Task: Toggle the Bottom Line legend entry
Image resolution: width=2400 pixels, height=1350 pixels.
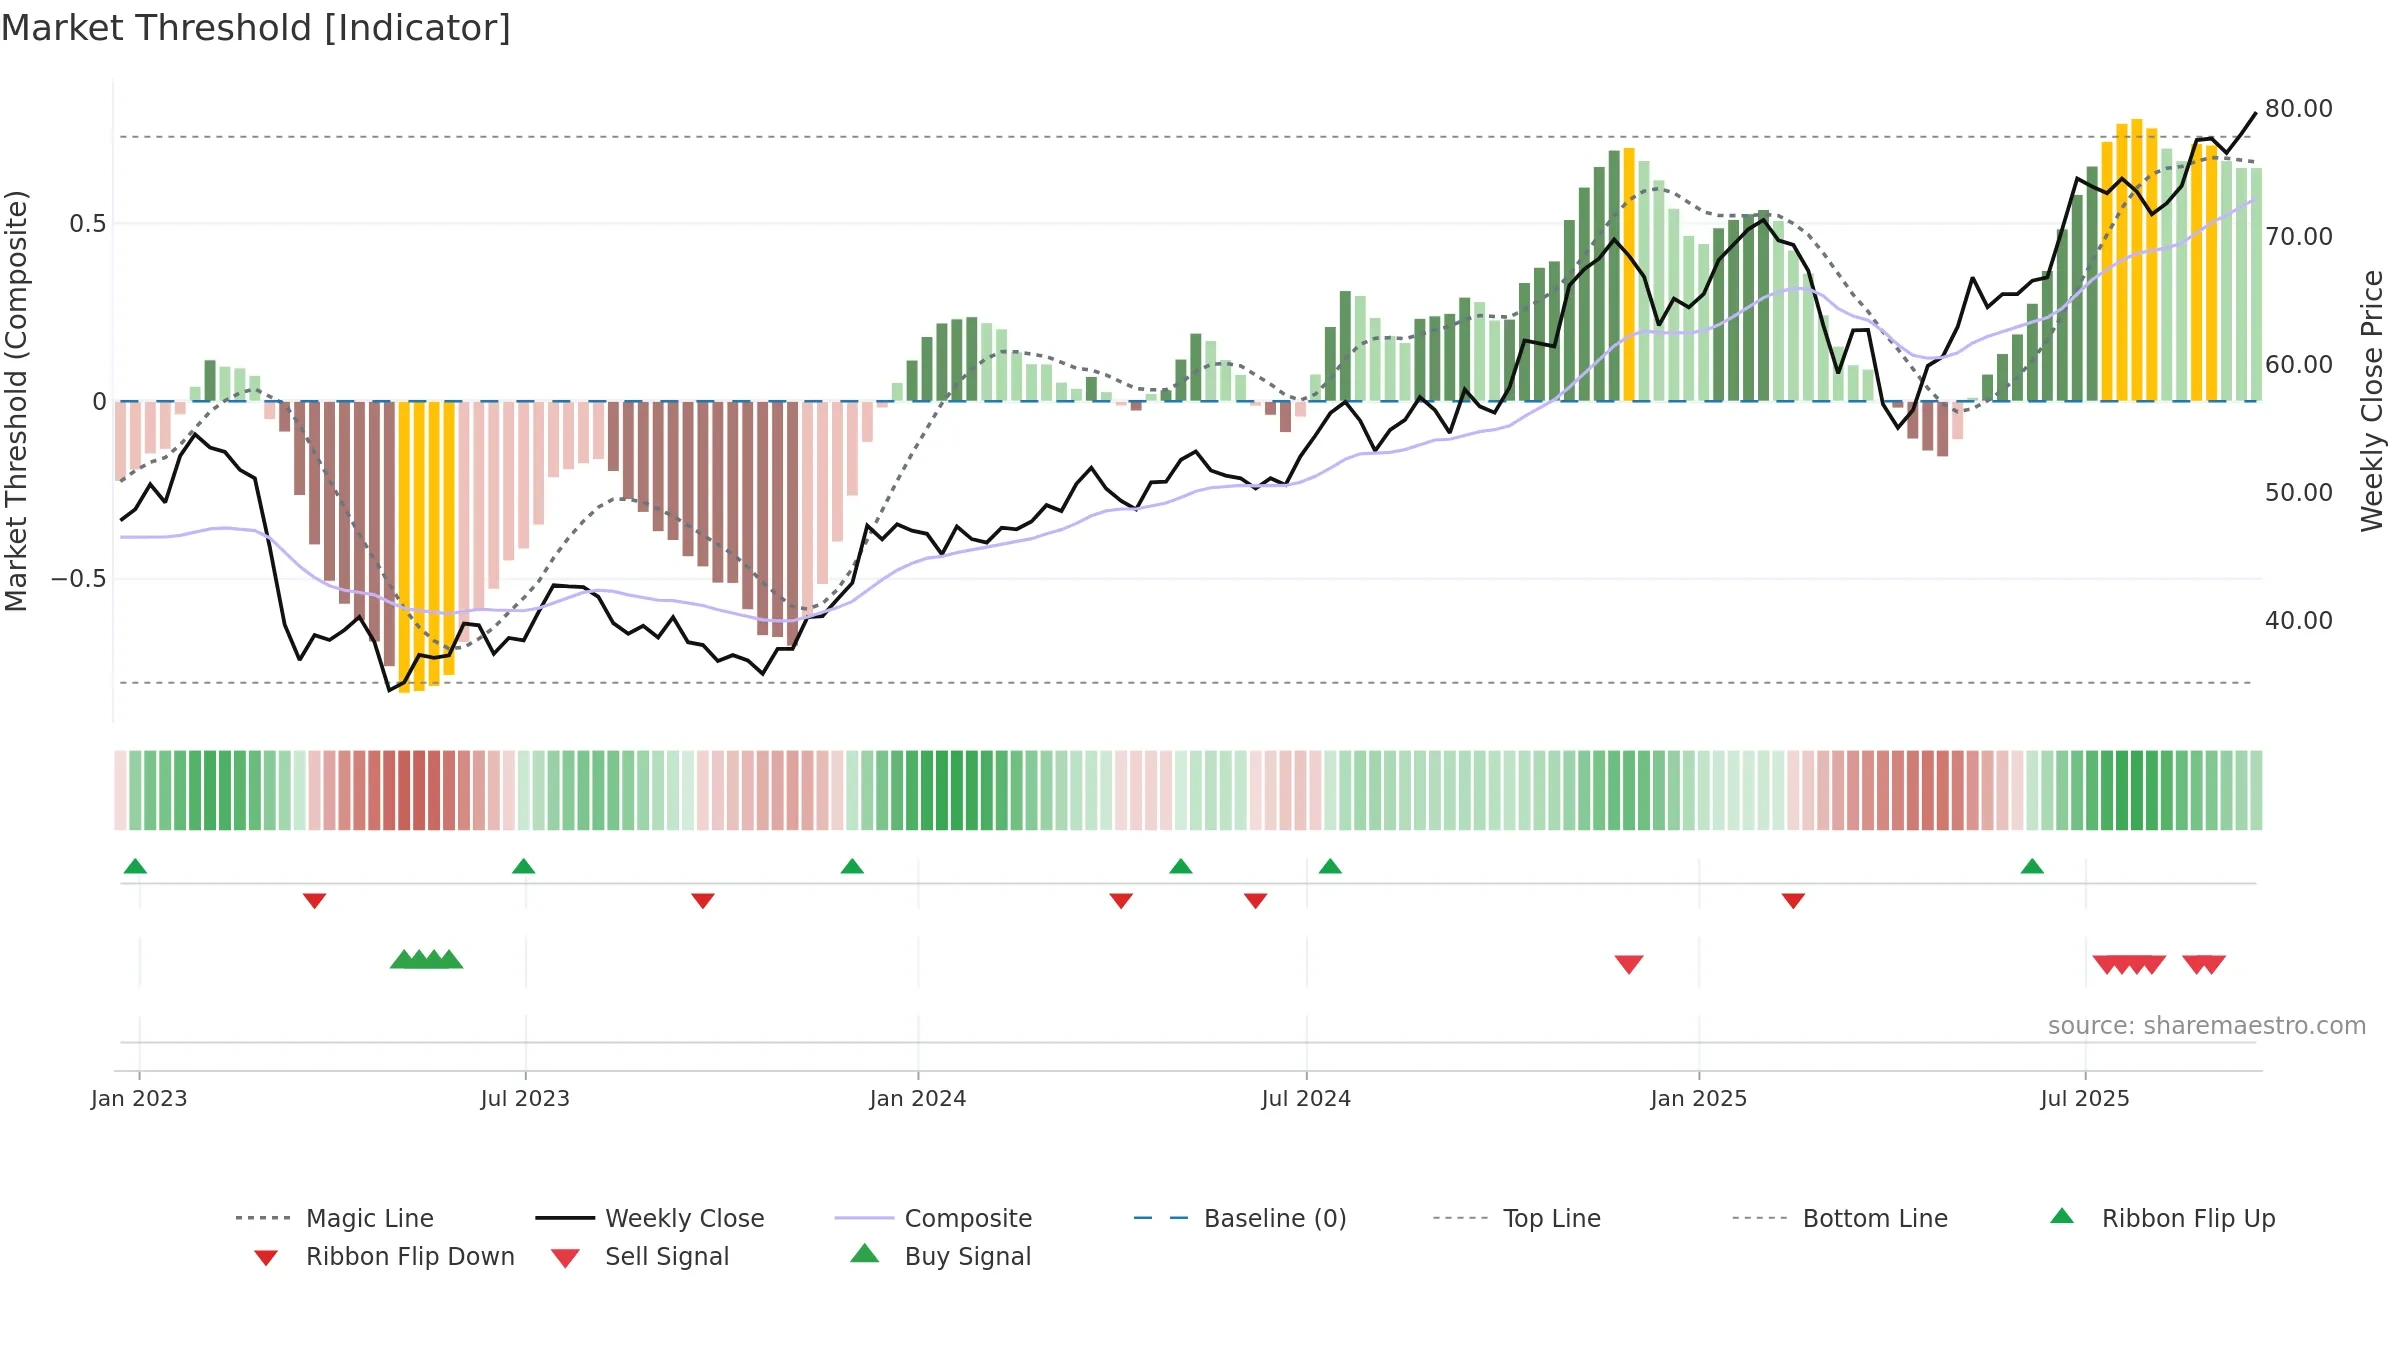Action: [x=1840, y=1218]
